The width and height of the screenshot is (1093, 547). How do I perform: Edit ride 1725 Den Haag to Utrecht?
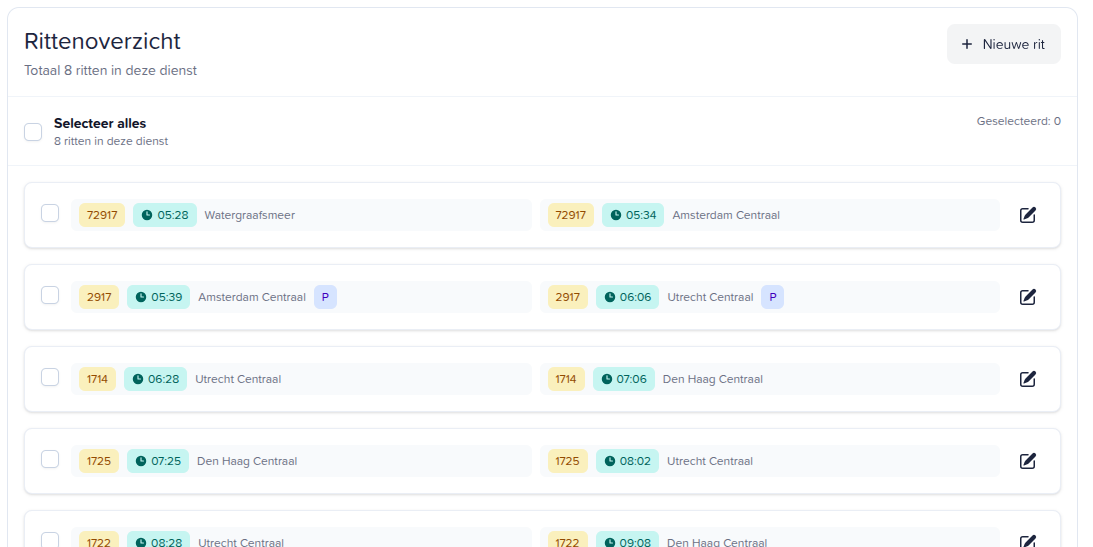(x=1027, y=461)
